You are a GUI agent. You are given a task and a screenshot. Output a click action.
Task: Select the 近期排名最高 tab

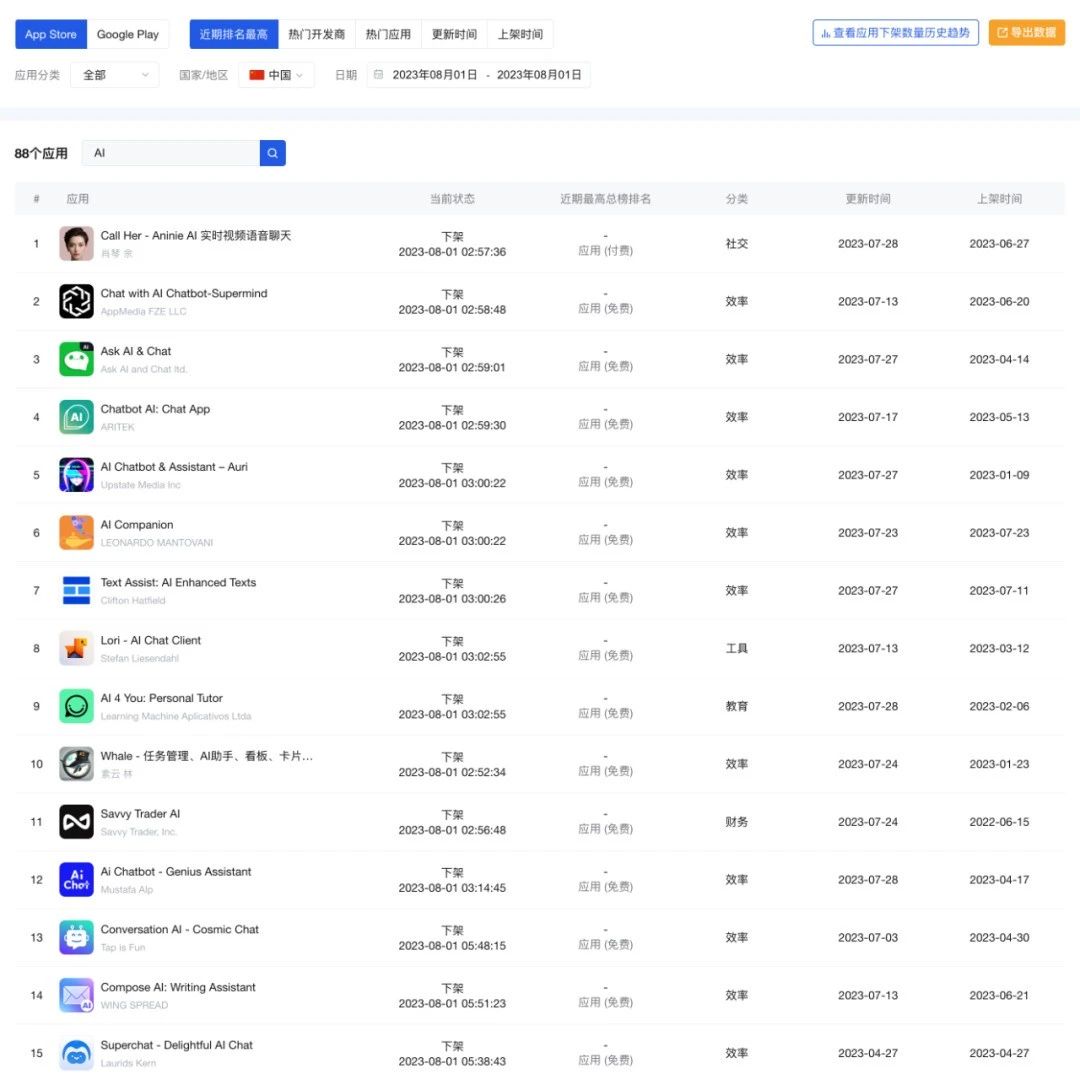pyautogui.click(x=234, y=34)
